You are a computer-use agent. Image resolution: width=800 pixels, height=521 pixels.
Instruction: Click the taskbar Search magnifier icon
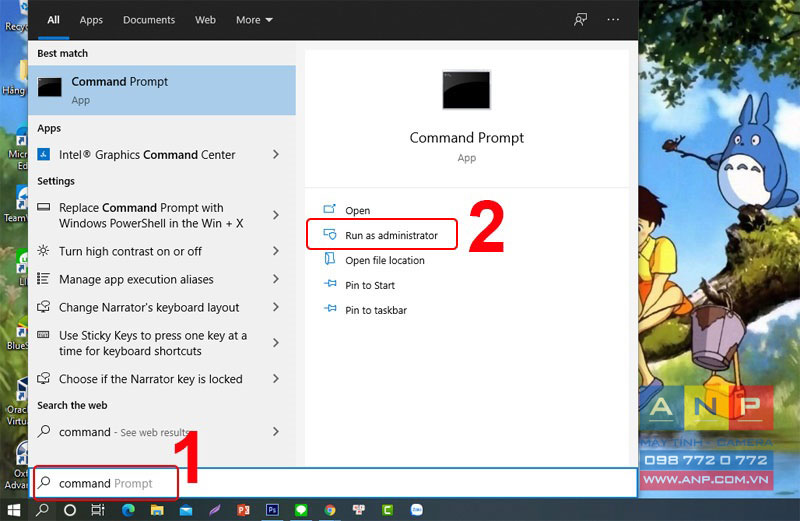click(x=42, y=509)
